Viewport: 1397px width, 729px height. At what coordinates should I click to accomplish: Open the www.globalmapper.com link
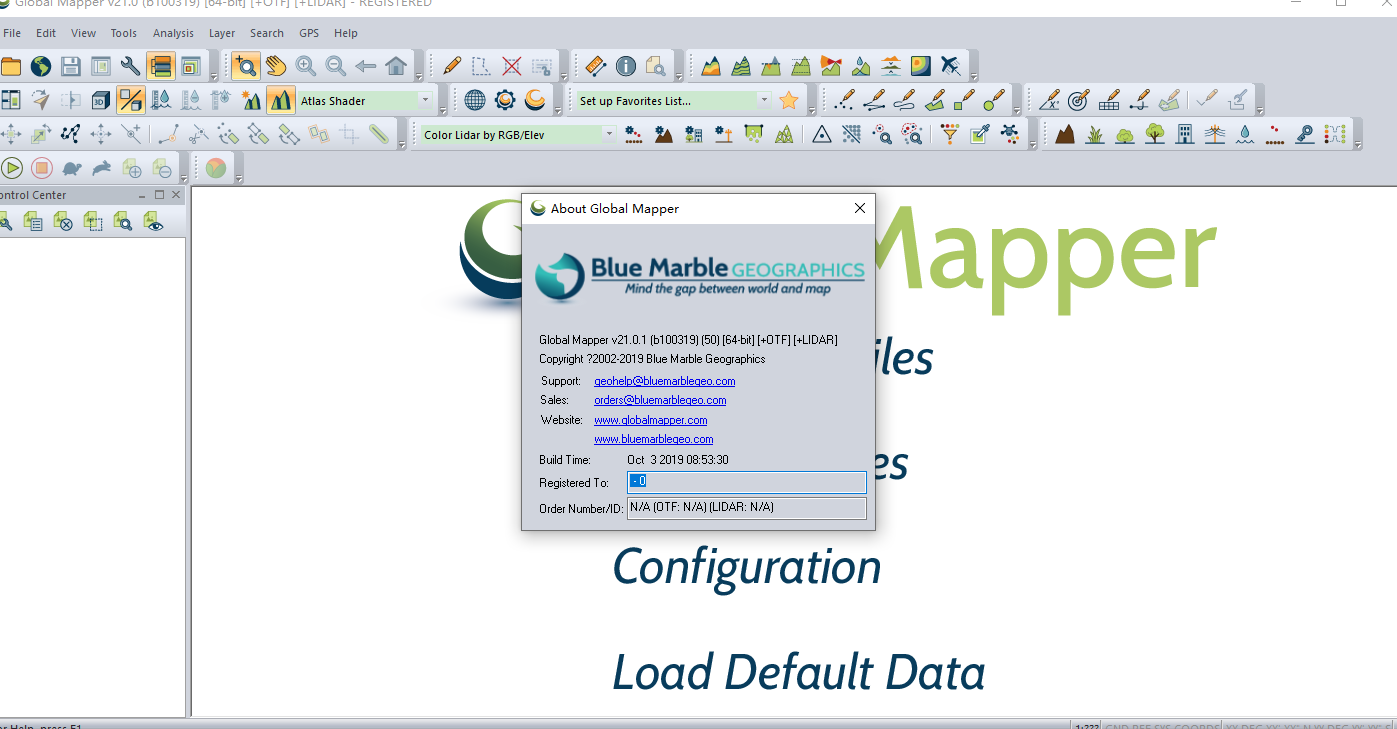tap(650, 420)
